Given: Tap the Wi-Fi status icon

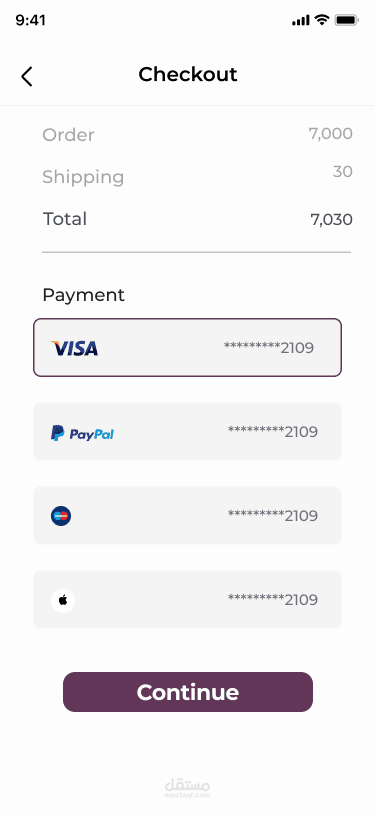Looking at the screenshot, I should point(322,20).
